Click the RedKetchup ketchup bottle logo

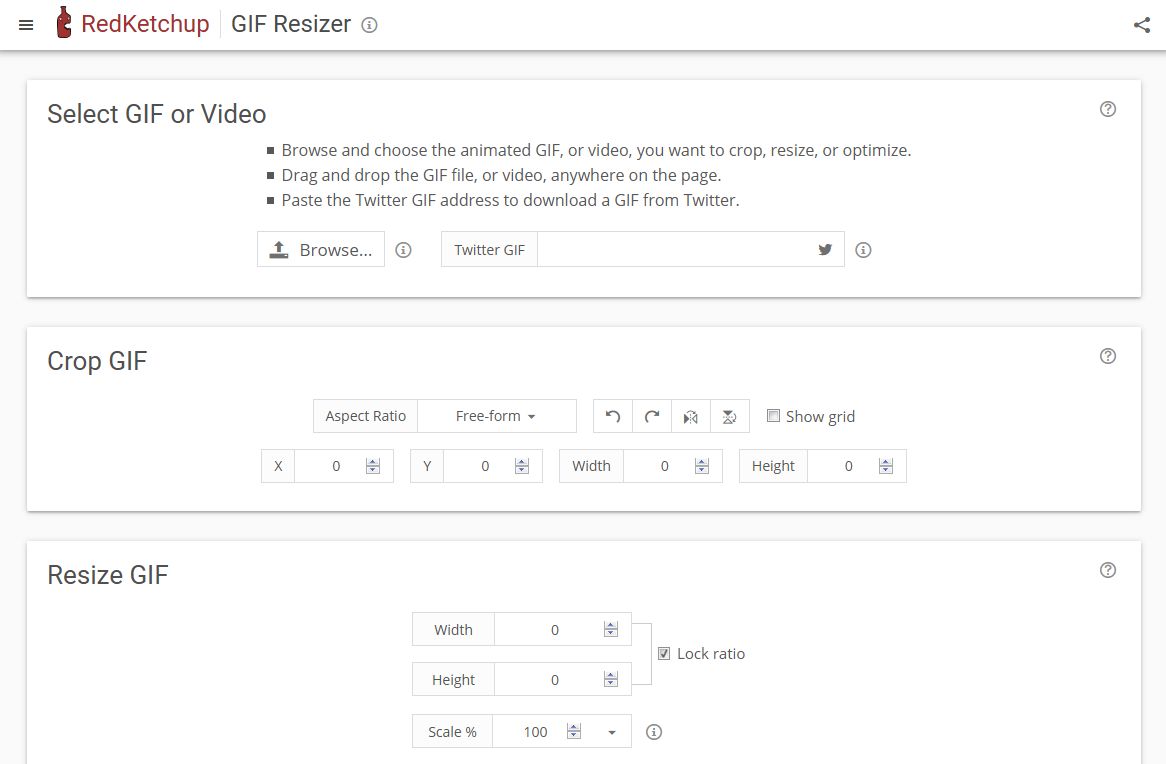coord(62,23)
